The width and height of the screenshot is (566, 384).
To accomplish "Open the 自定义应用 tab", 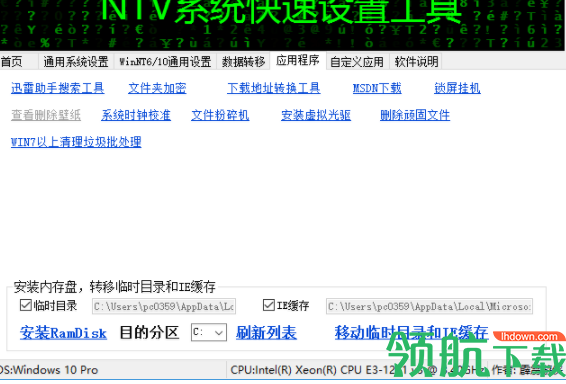I will point(357,62).
